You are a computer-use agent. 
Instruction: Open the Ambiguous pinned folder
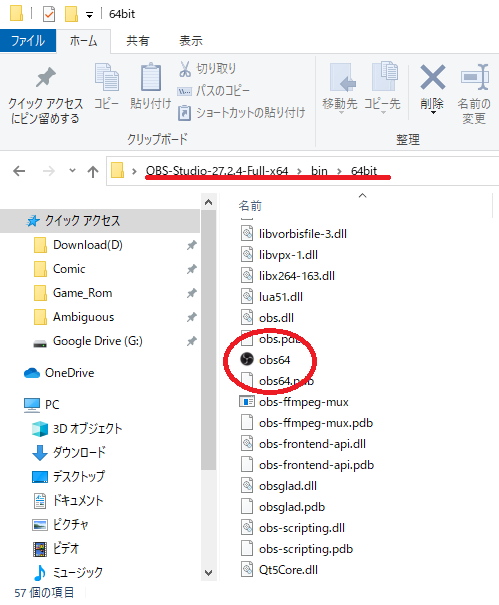[x=74, y=317]
